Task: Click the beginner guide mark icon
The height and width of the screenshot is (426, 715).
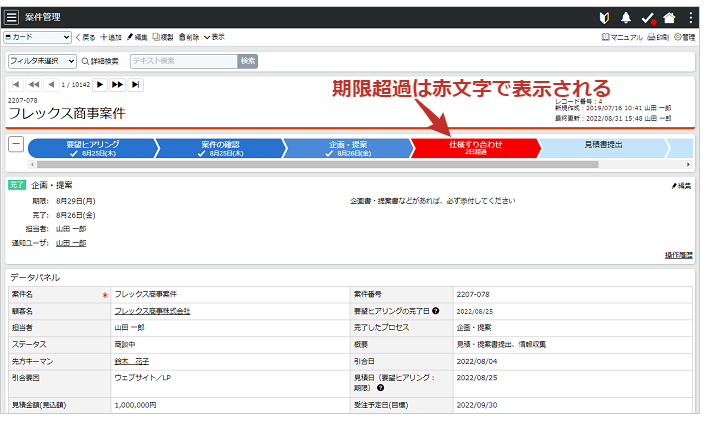Action: pos(604,18)
